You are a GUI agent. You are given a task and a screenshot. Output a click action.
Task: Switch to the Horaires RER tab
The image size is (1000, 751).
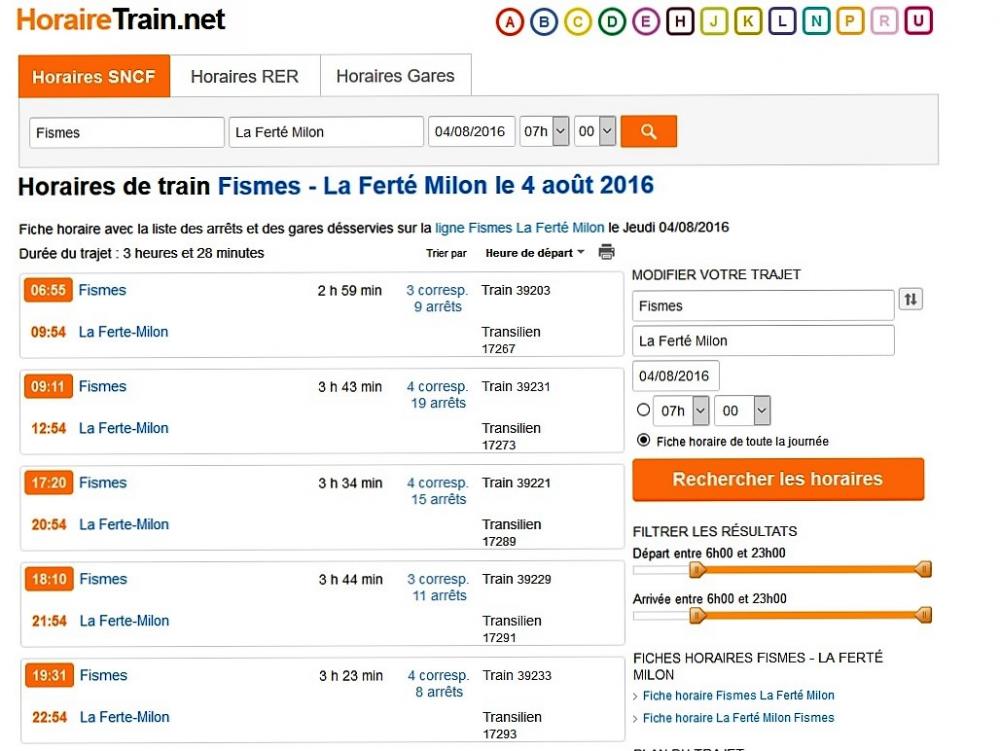(x=244, y=76)
